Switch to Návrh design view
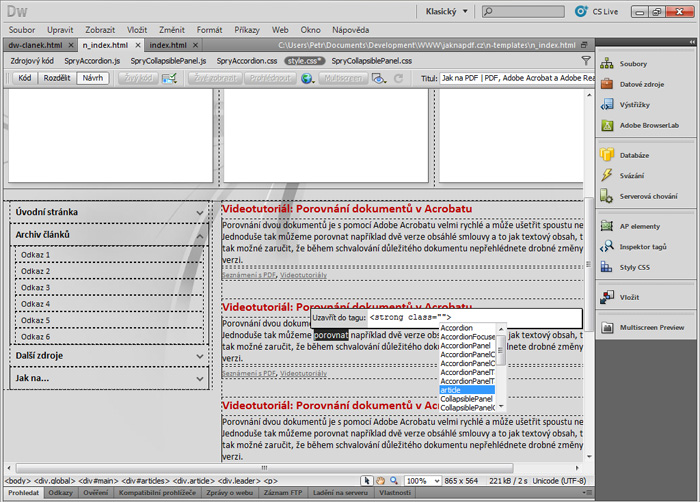 [93, 78]
